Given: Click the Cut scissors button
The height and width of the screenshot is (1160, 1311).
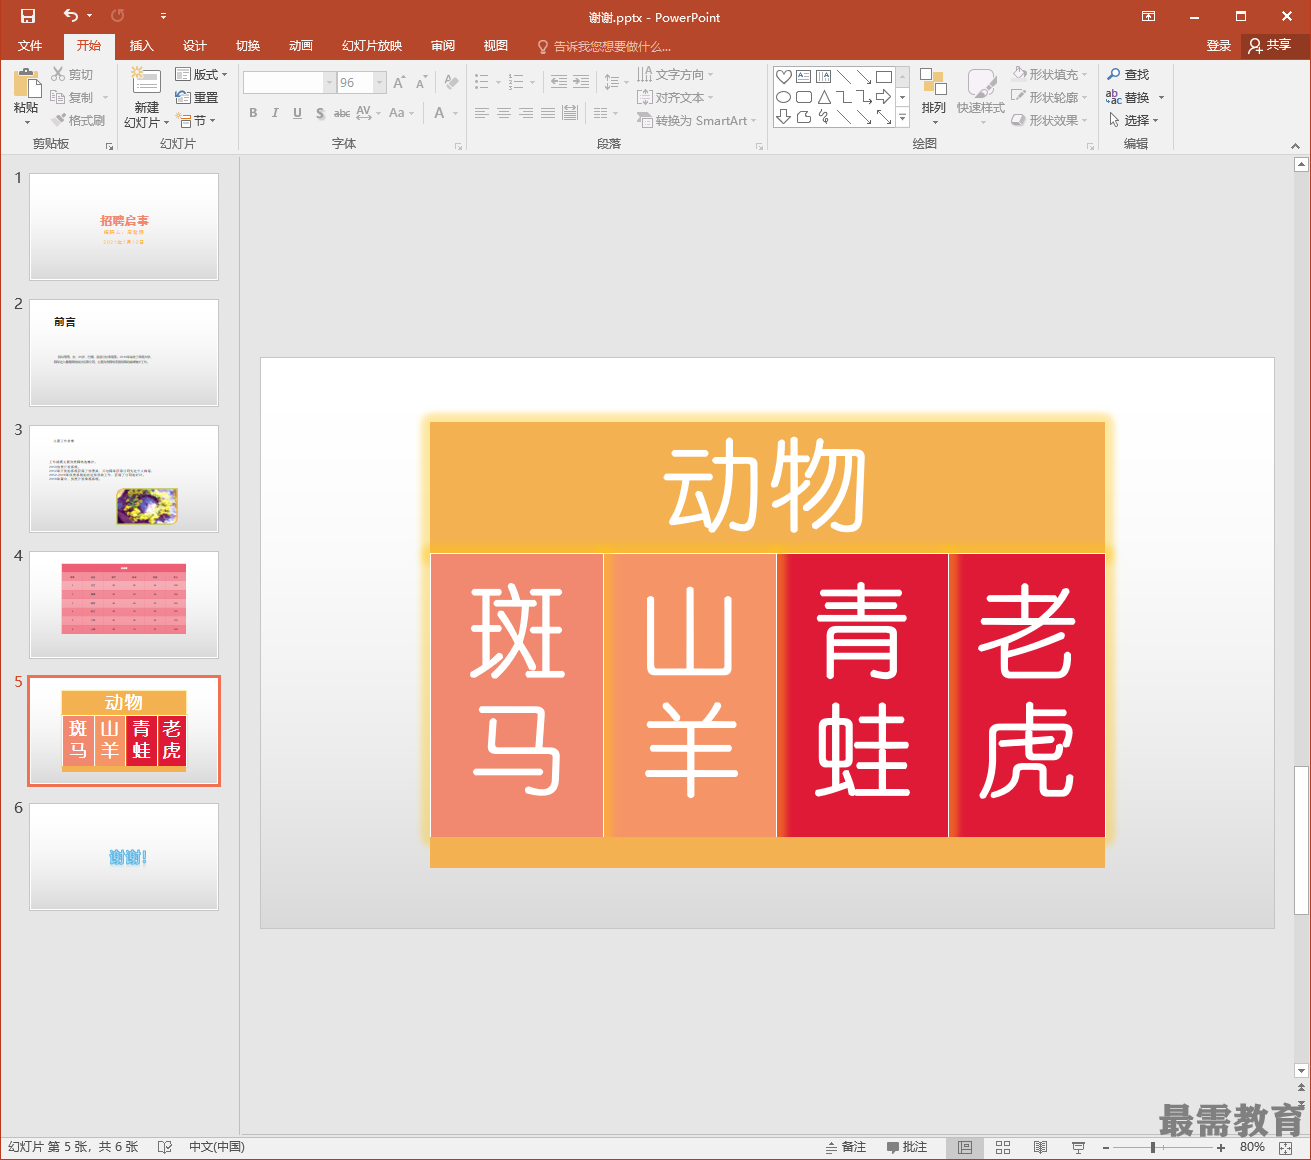Looking at the screenshot, I should 73,75.
